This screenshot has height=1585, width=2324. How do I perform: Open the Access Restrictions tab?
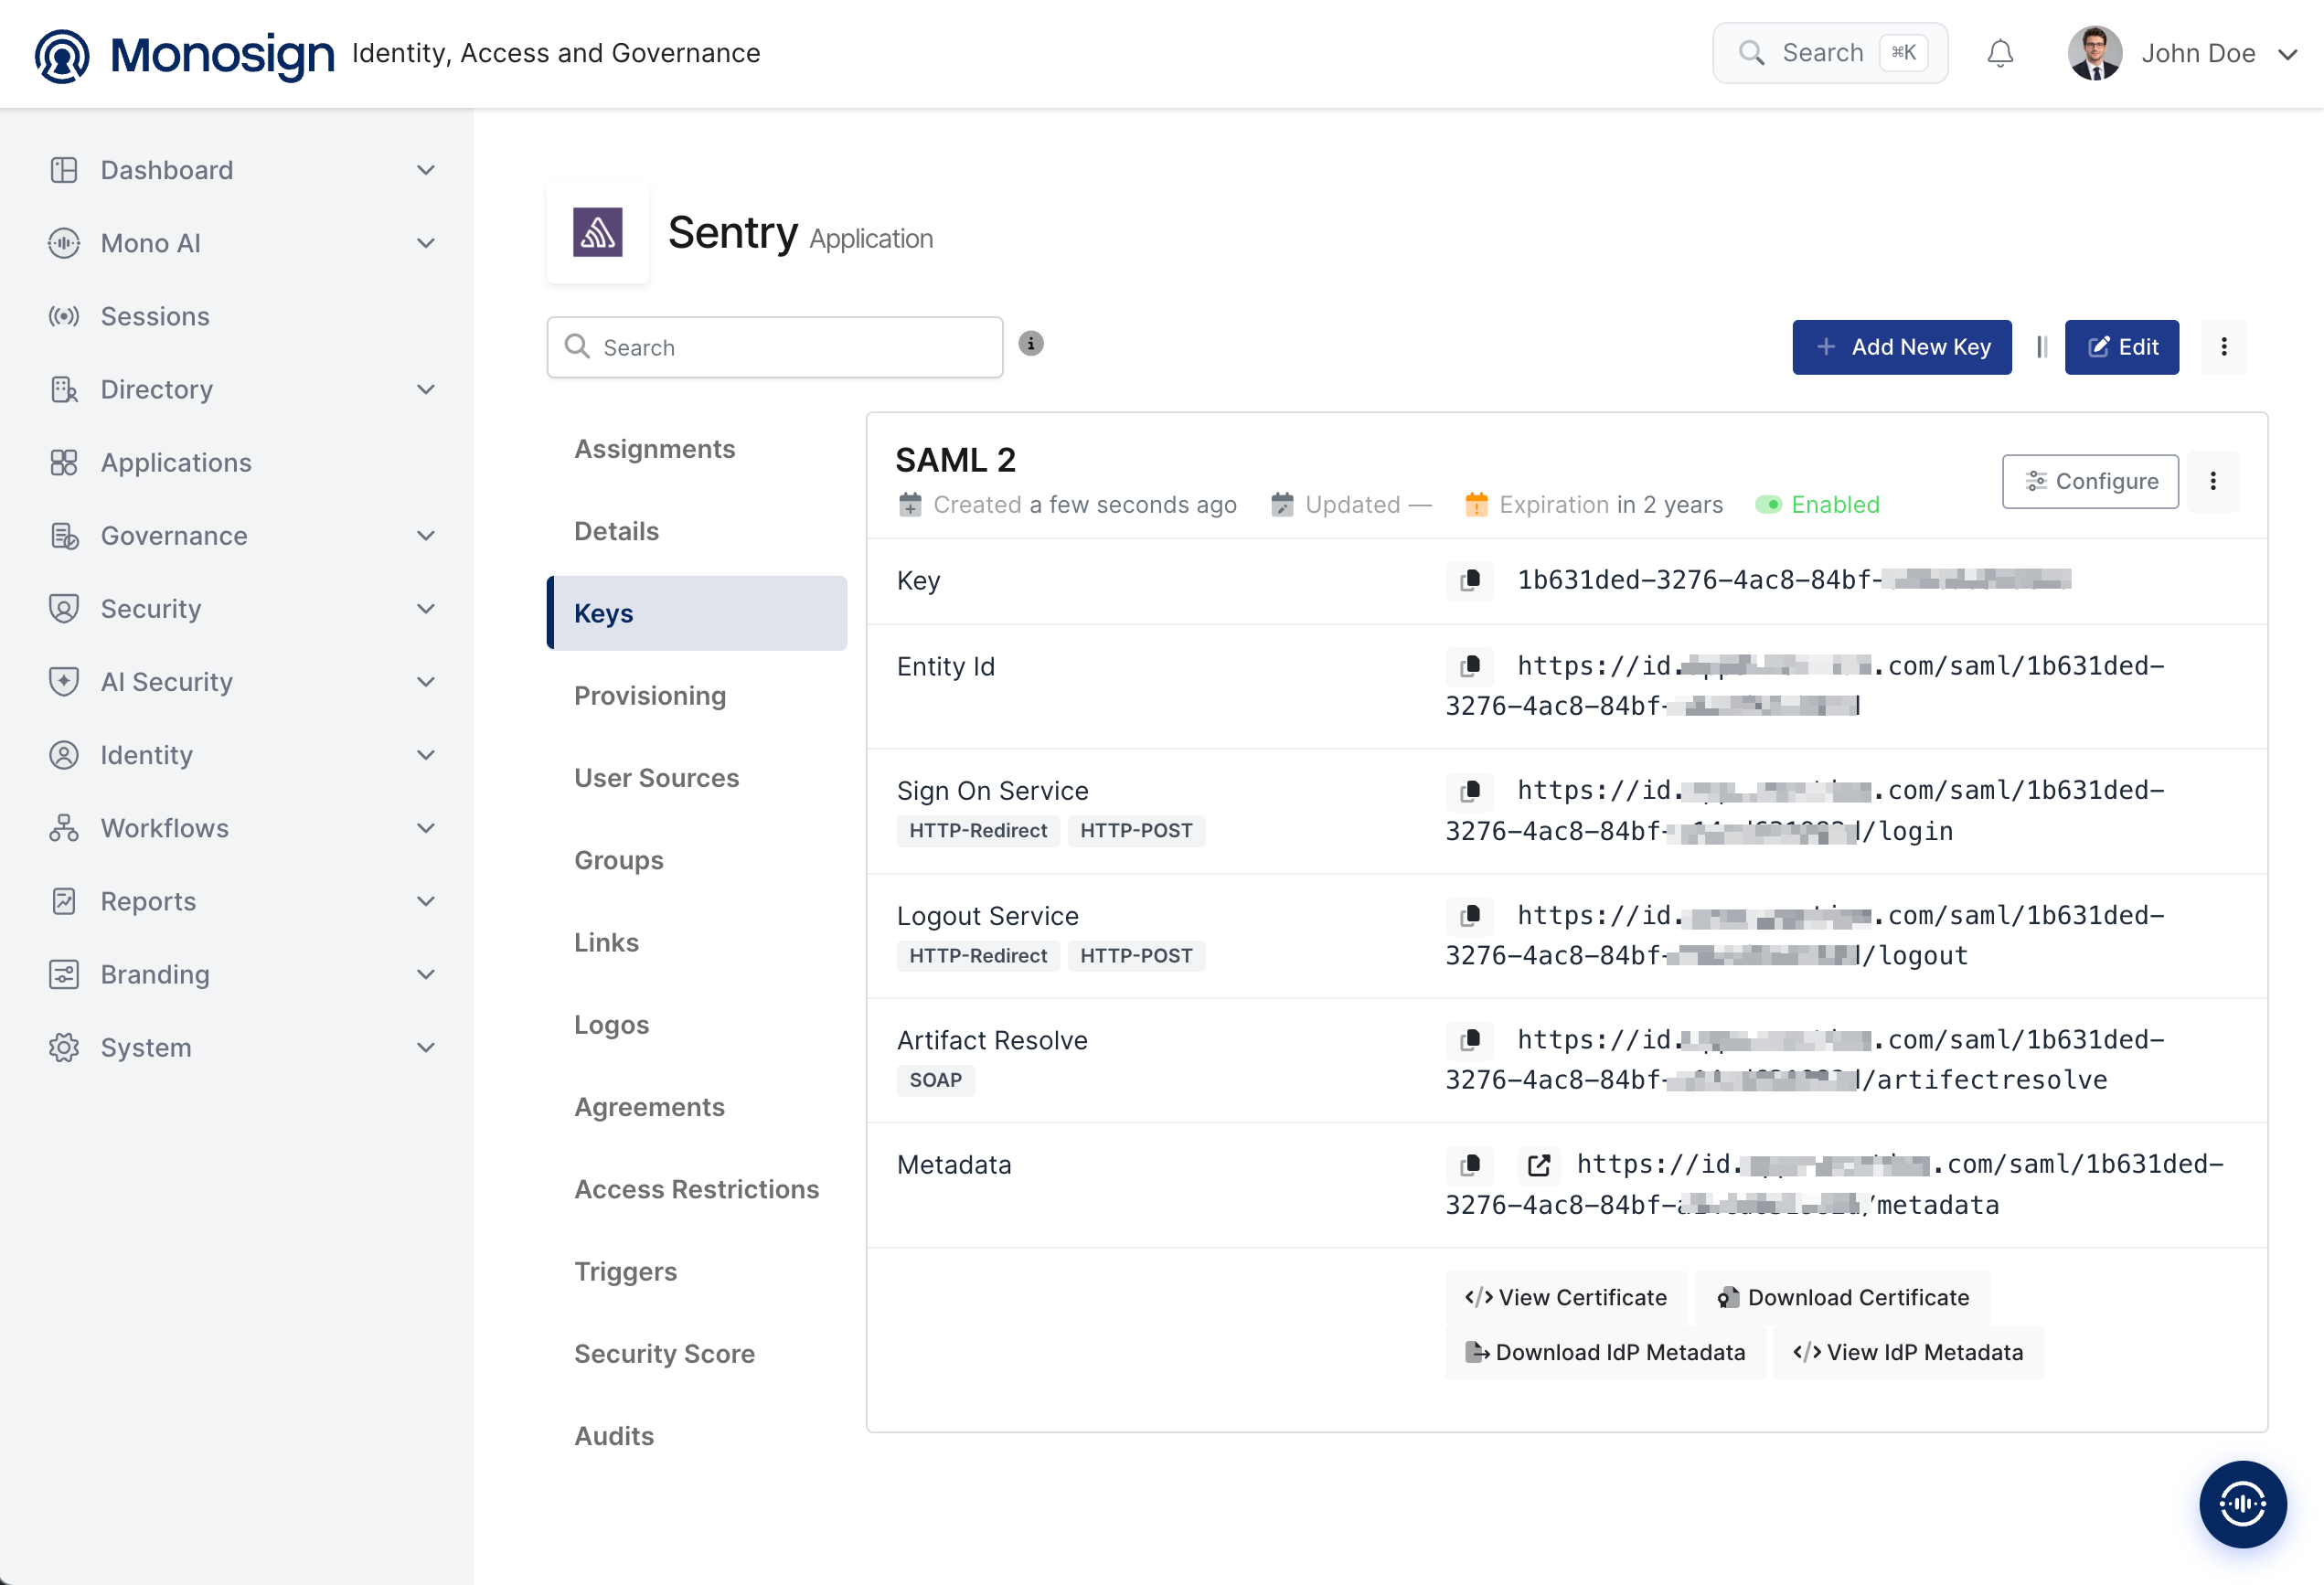(697, 1189)
